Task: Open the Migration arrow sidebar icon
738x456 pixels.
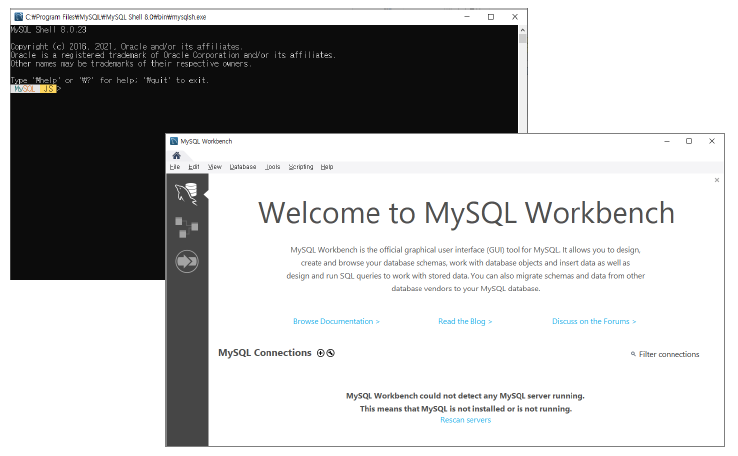Action: (x=187, y=261)
